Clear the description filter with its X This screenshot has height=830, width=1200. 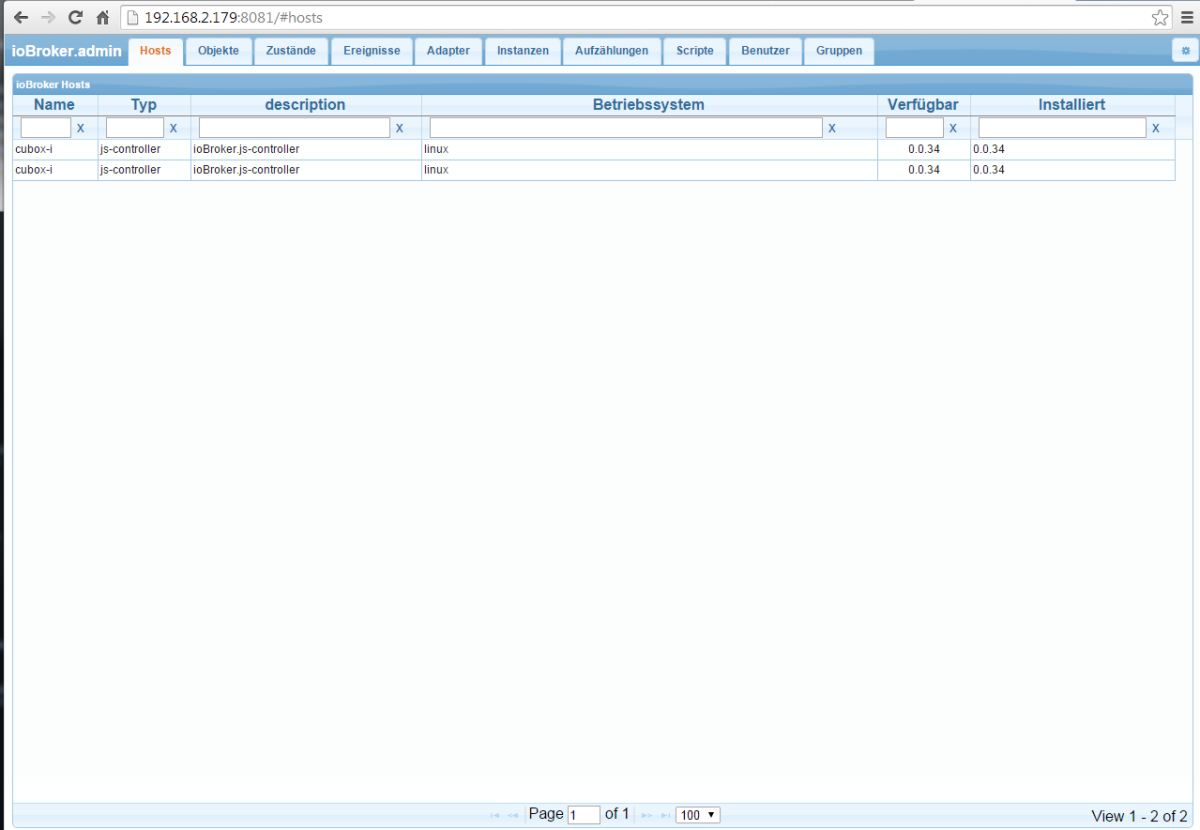tap(400, 128)
